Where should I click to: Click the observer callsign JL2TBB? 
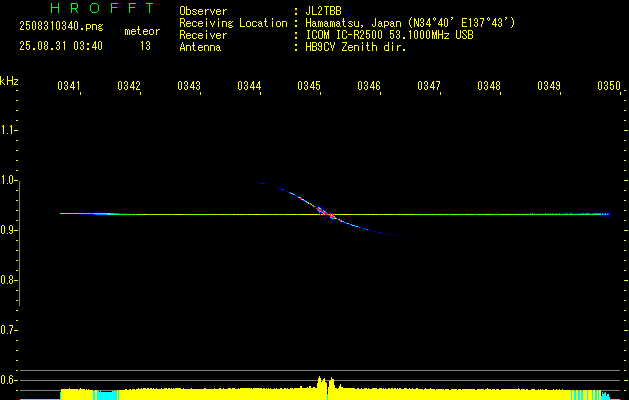pyautogui.click(x=323, y=11)
